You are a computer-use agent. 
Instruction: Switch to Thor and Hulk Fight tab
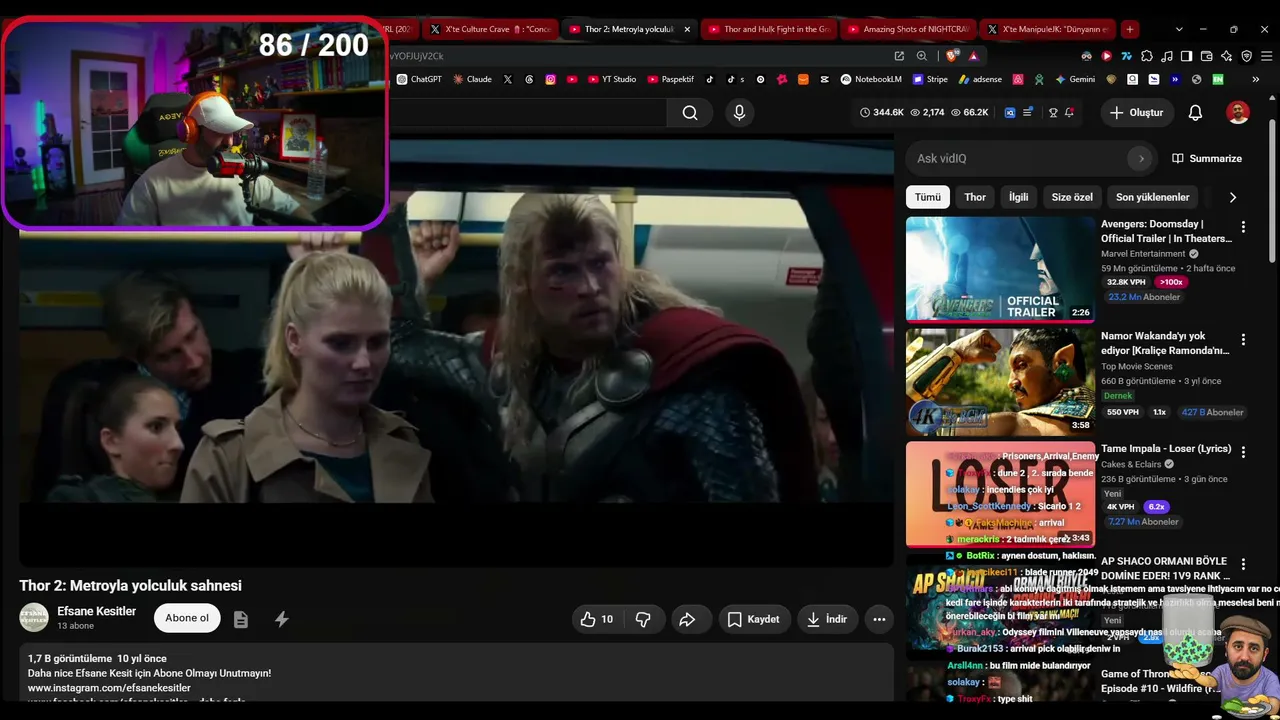click(x=769, y=29)
